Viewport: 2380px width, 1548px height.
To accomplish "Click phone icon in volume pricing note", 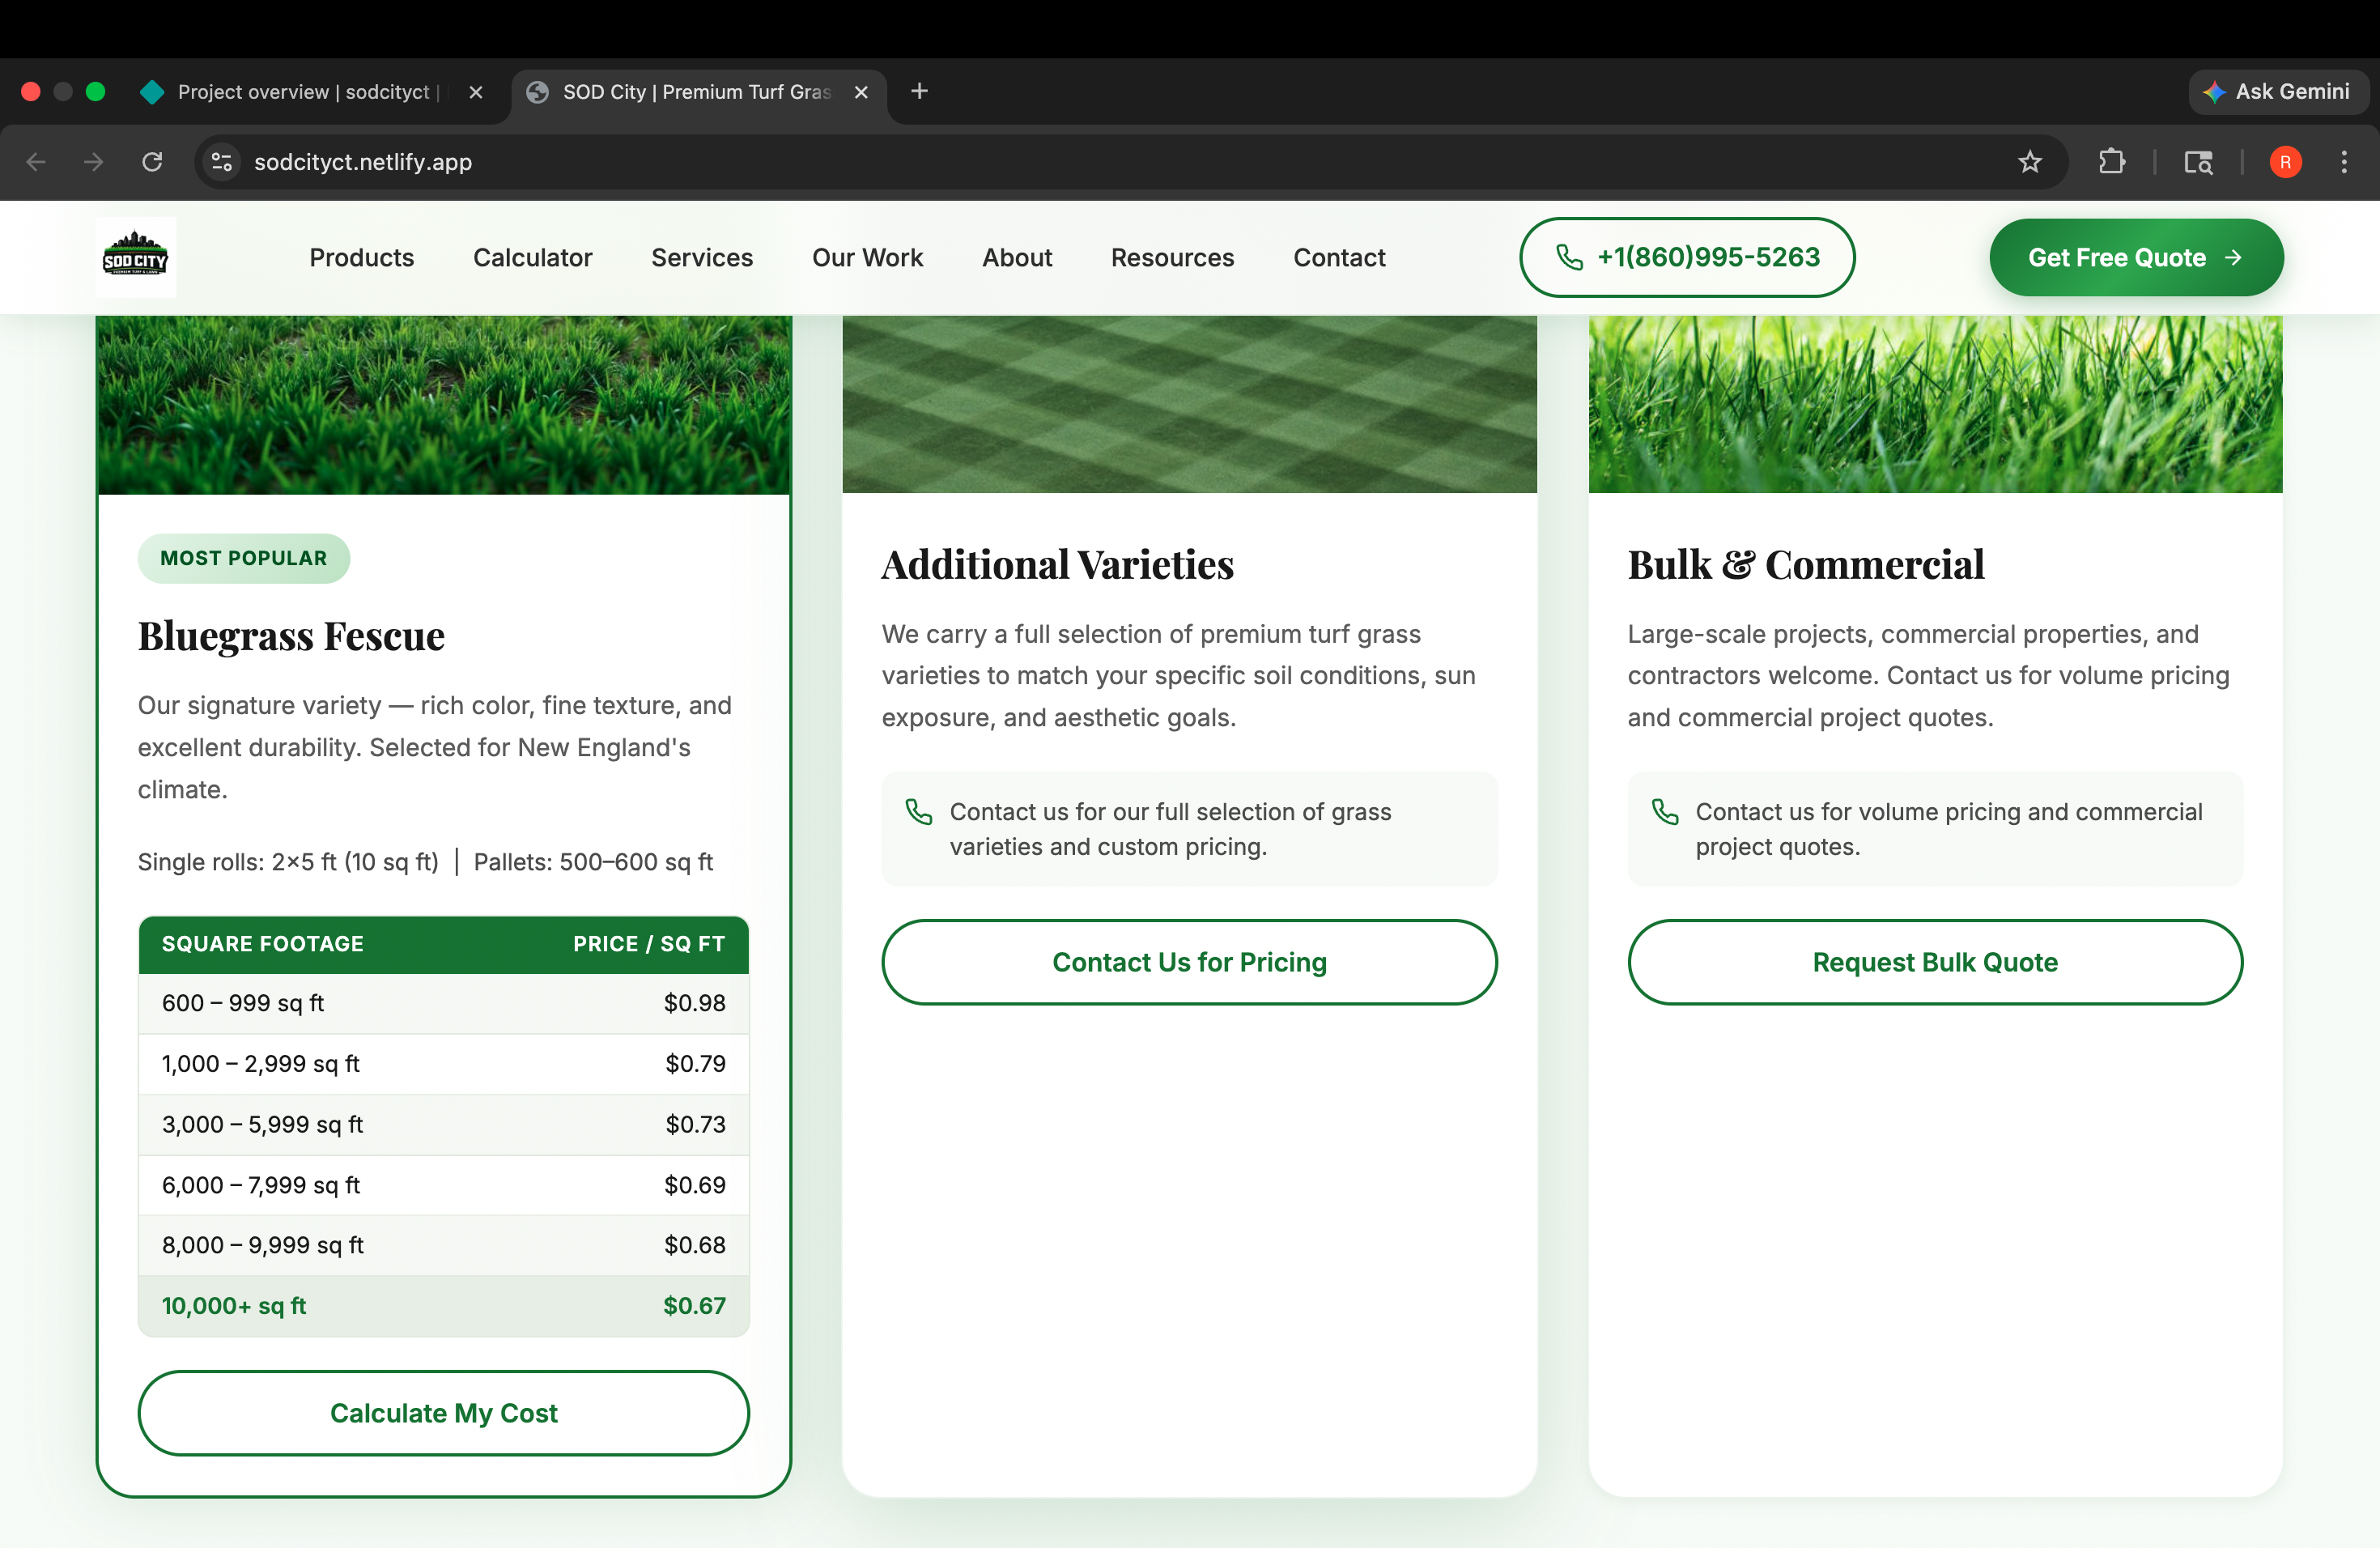I will coord(1664,812).
